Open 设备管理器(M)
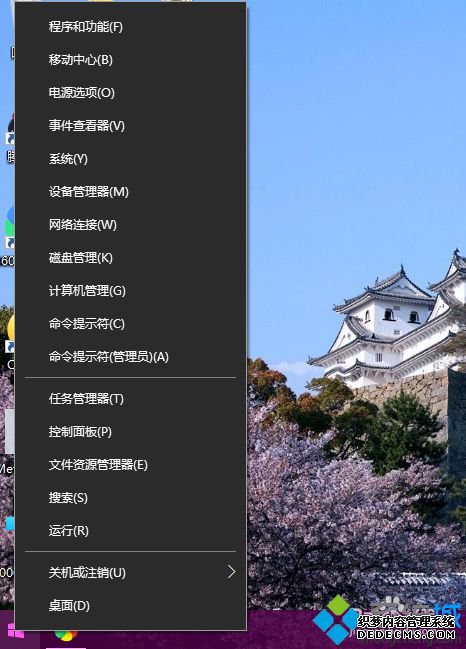 [x=131, y=192]
